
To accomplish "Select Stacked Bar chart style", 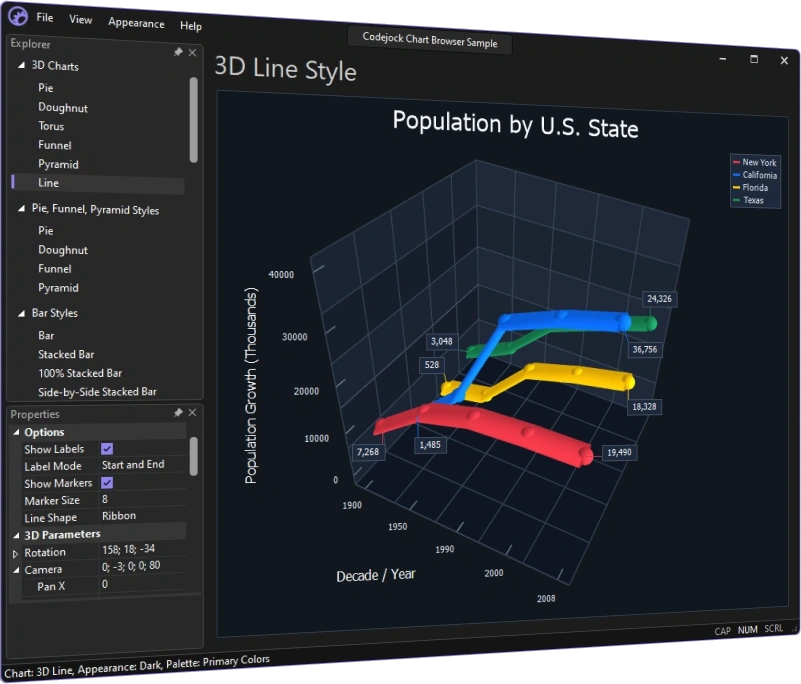I will (66, 354).
